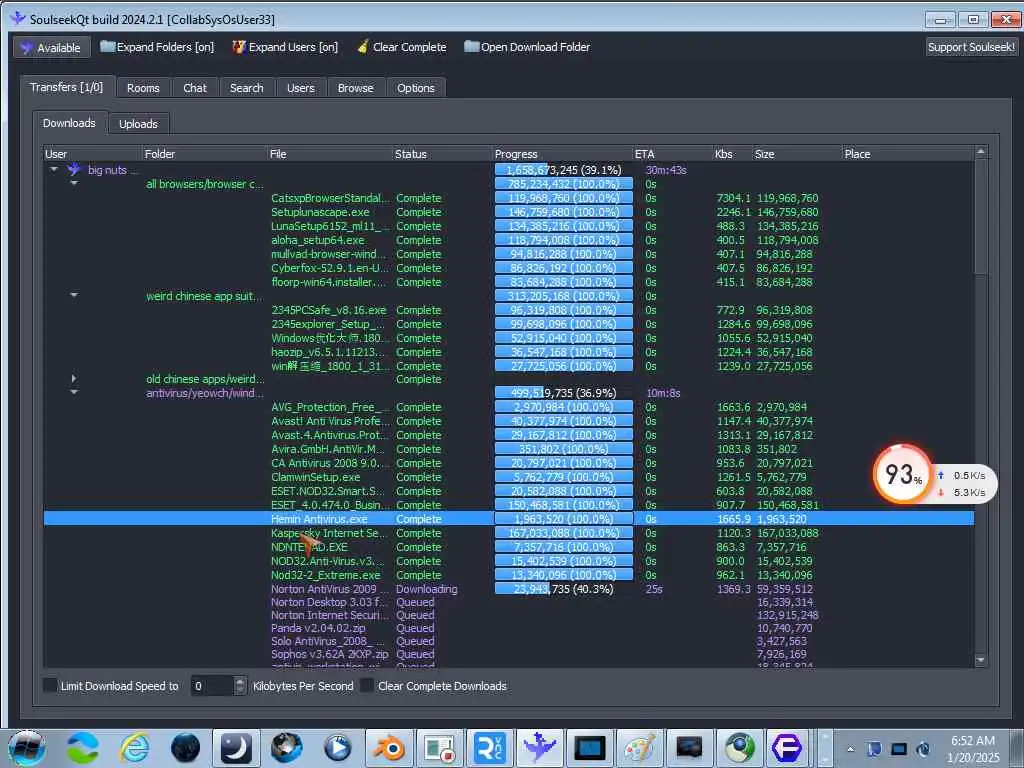Open the purple F app in taskbar
1024x768 pixels.
(x=787, y=748)
